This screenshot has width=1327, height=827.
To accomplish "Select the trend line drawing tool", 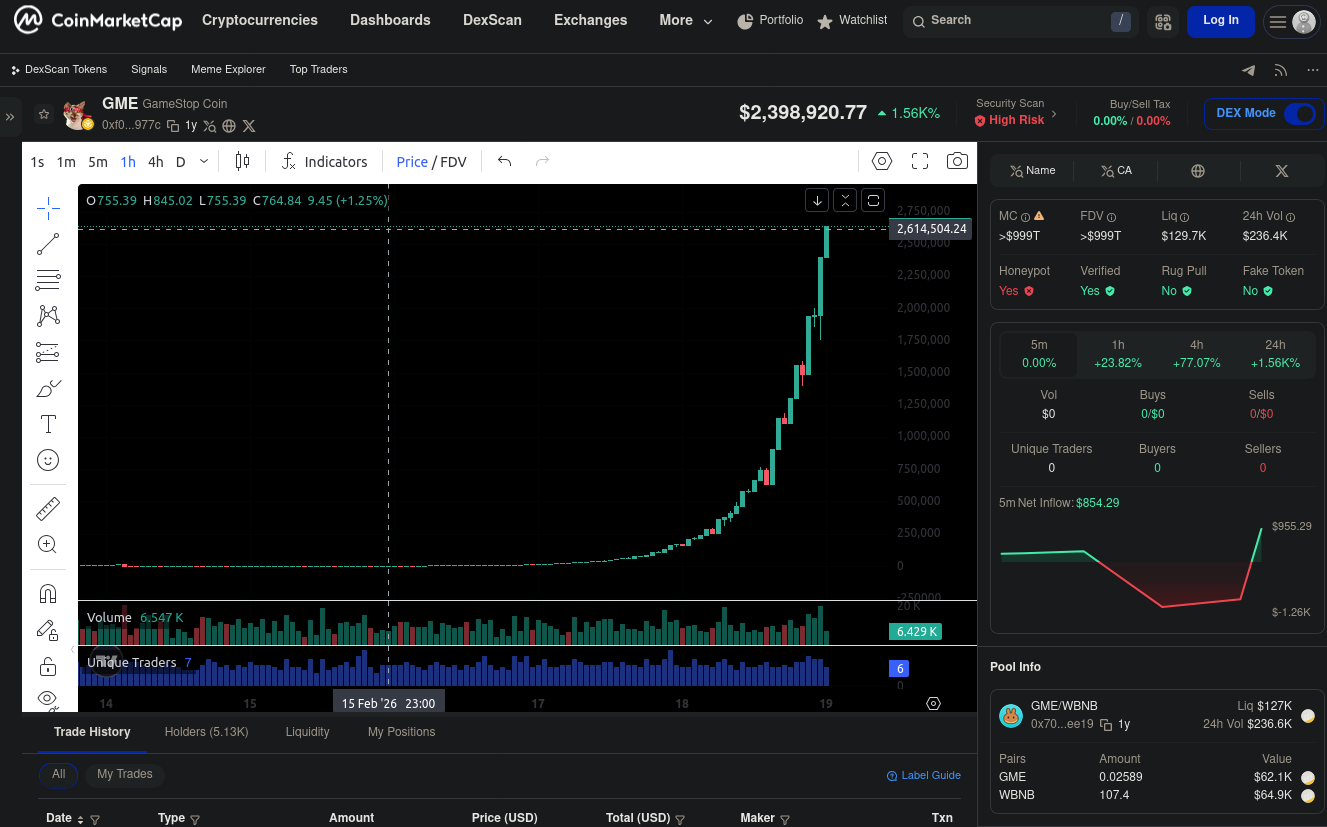I will click(48, 244).
